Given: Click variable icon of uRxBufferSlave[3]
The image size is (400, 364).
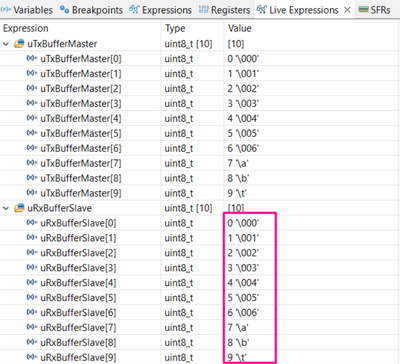Looking at the screenshot, I should 31,268.
